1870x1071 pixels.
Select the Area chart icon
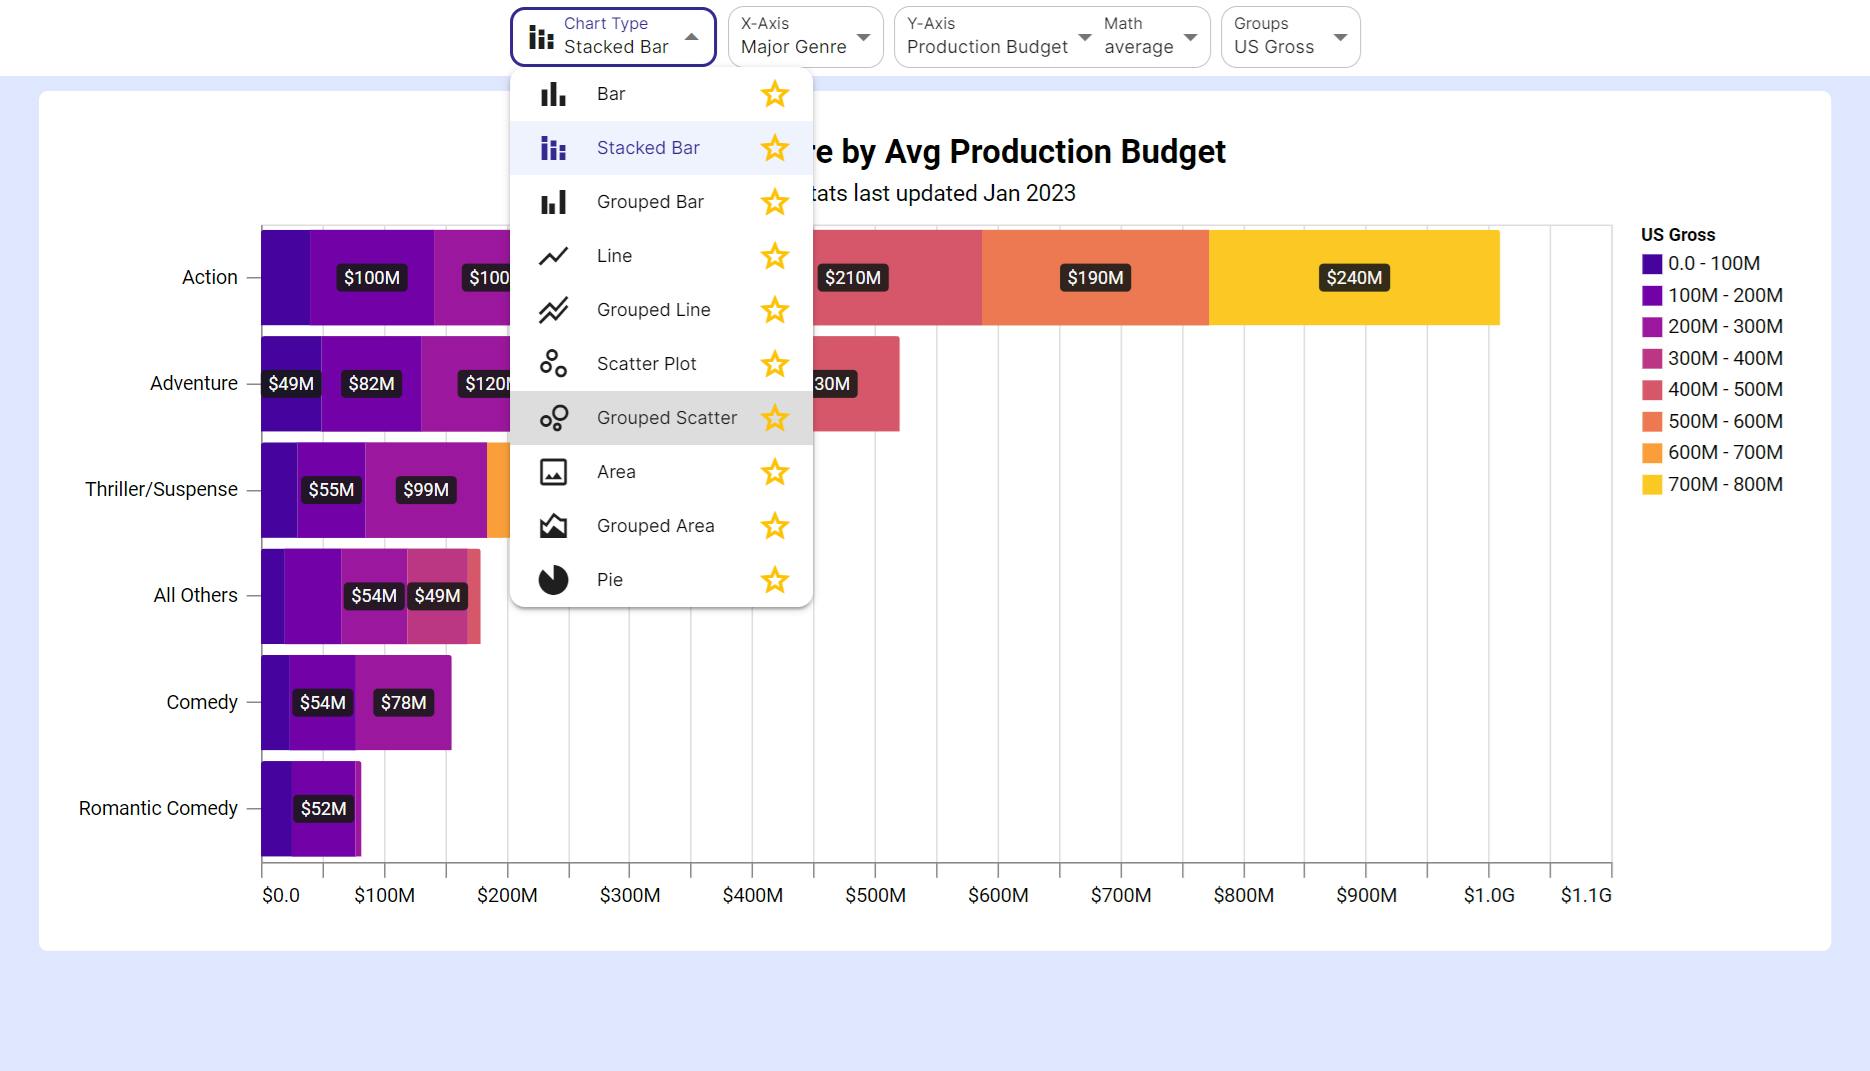[x=553, y=472]
